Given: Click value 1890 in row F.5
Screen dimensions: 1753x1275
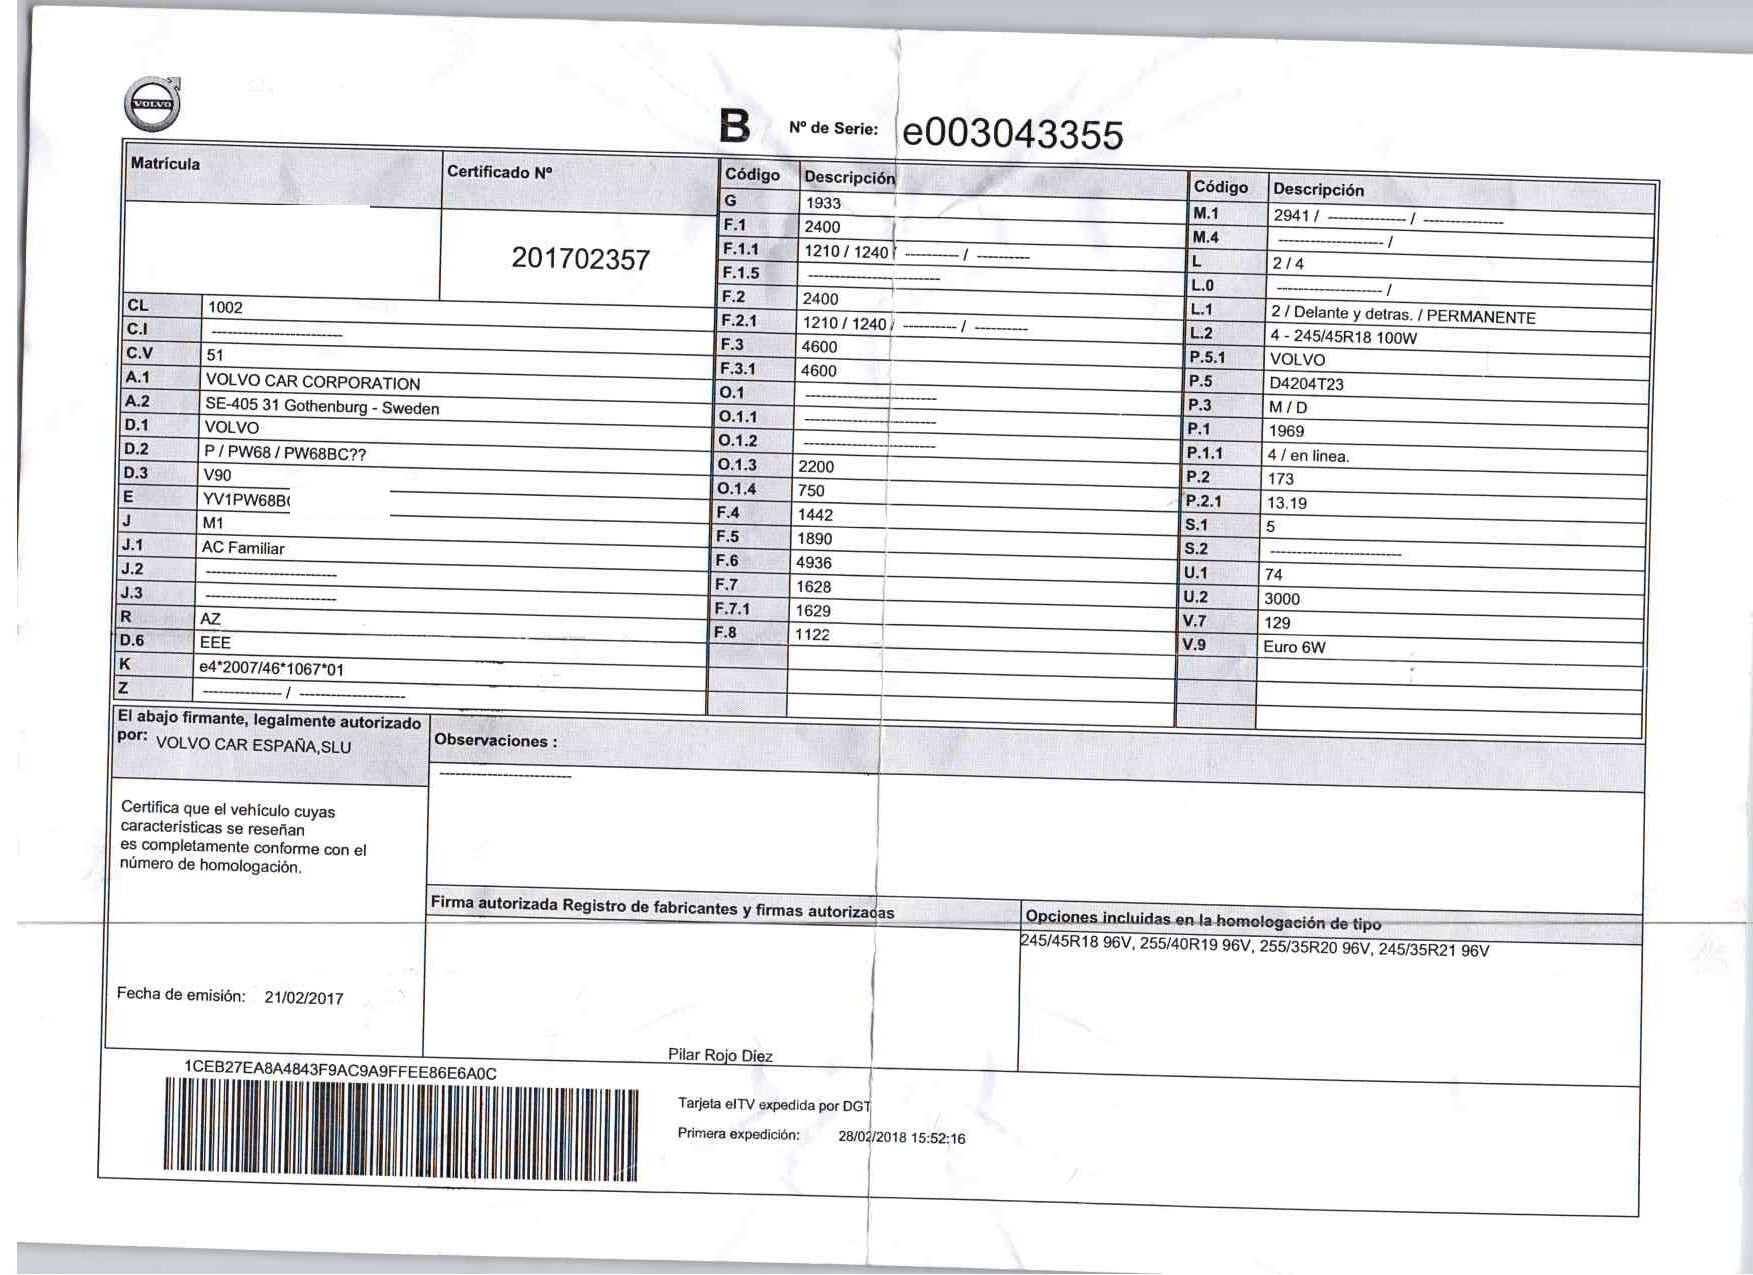Looking at the screenshot, I should click(x=814, y=539).
